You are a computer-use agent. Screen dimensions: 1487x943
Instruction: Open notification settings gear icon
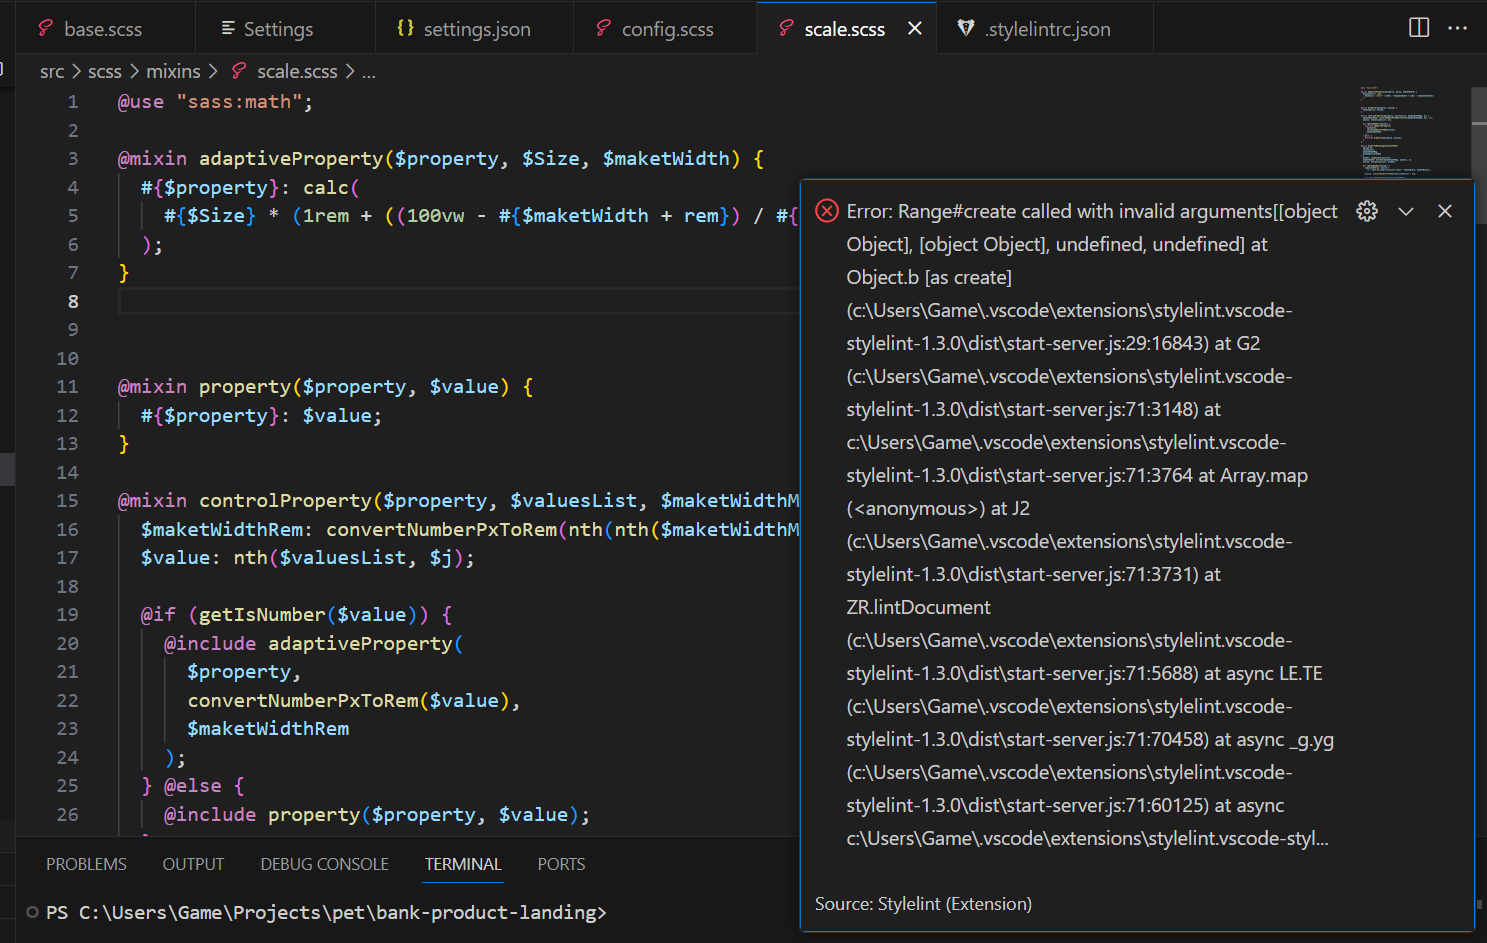tap(1367, 211)
